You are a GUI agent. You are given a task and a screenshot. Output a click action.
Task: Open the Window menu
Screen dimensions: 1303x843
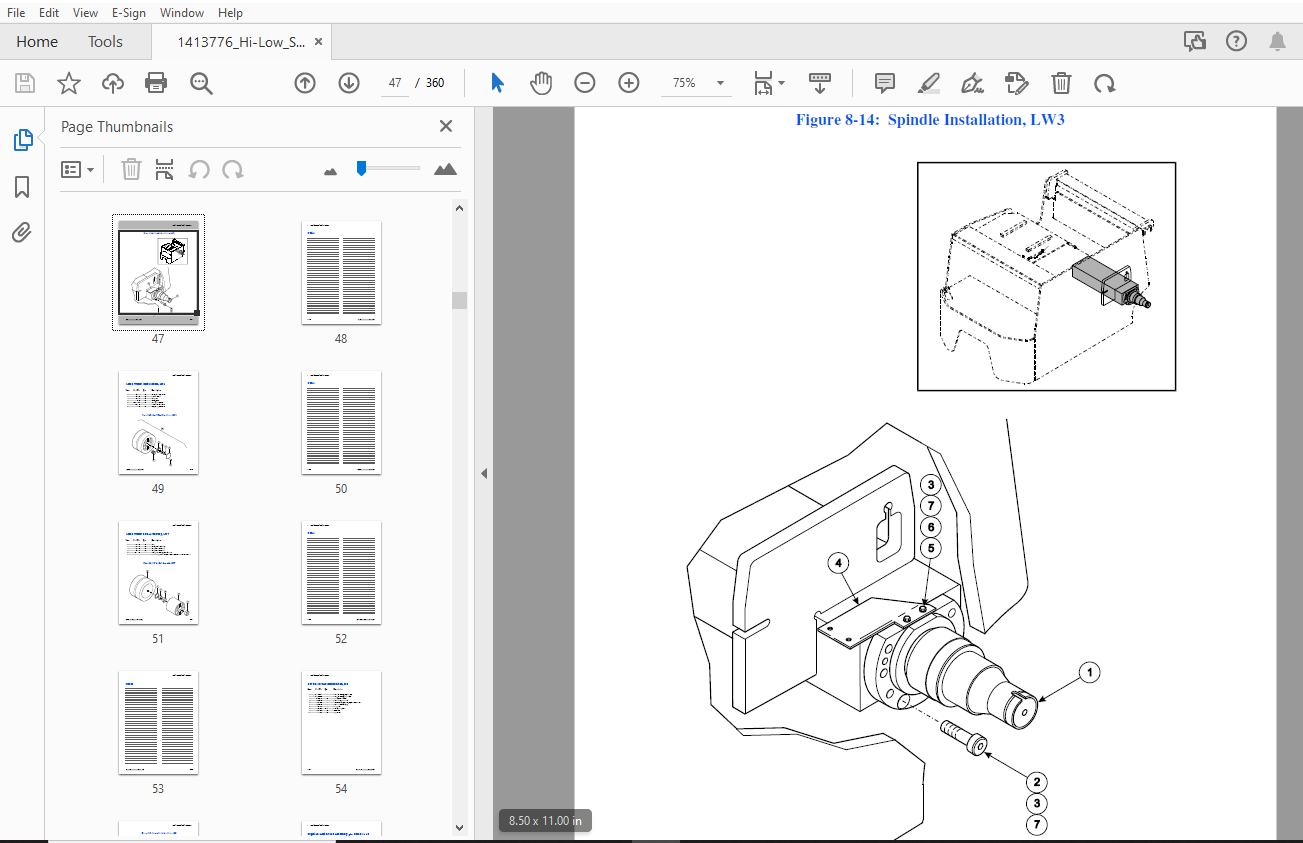tap(182, 13)
